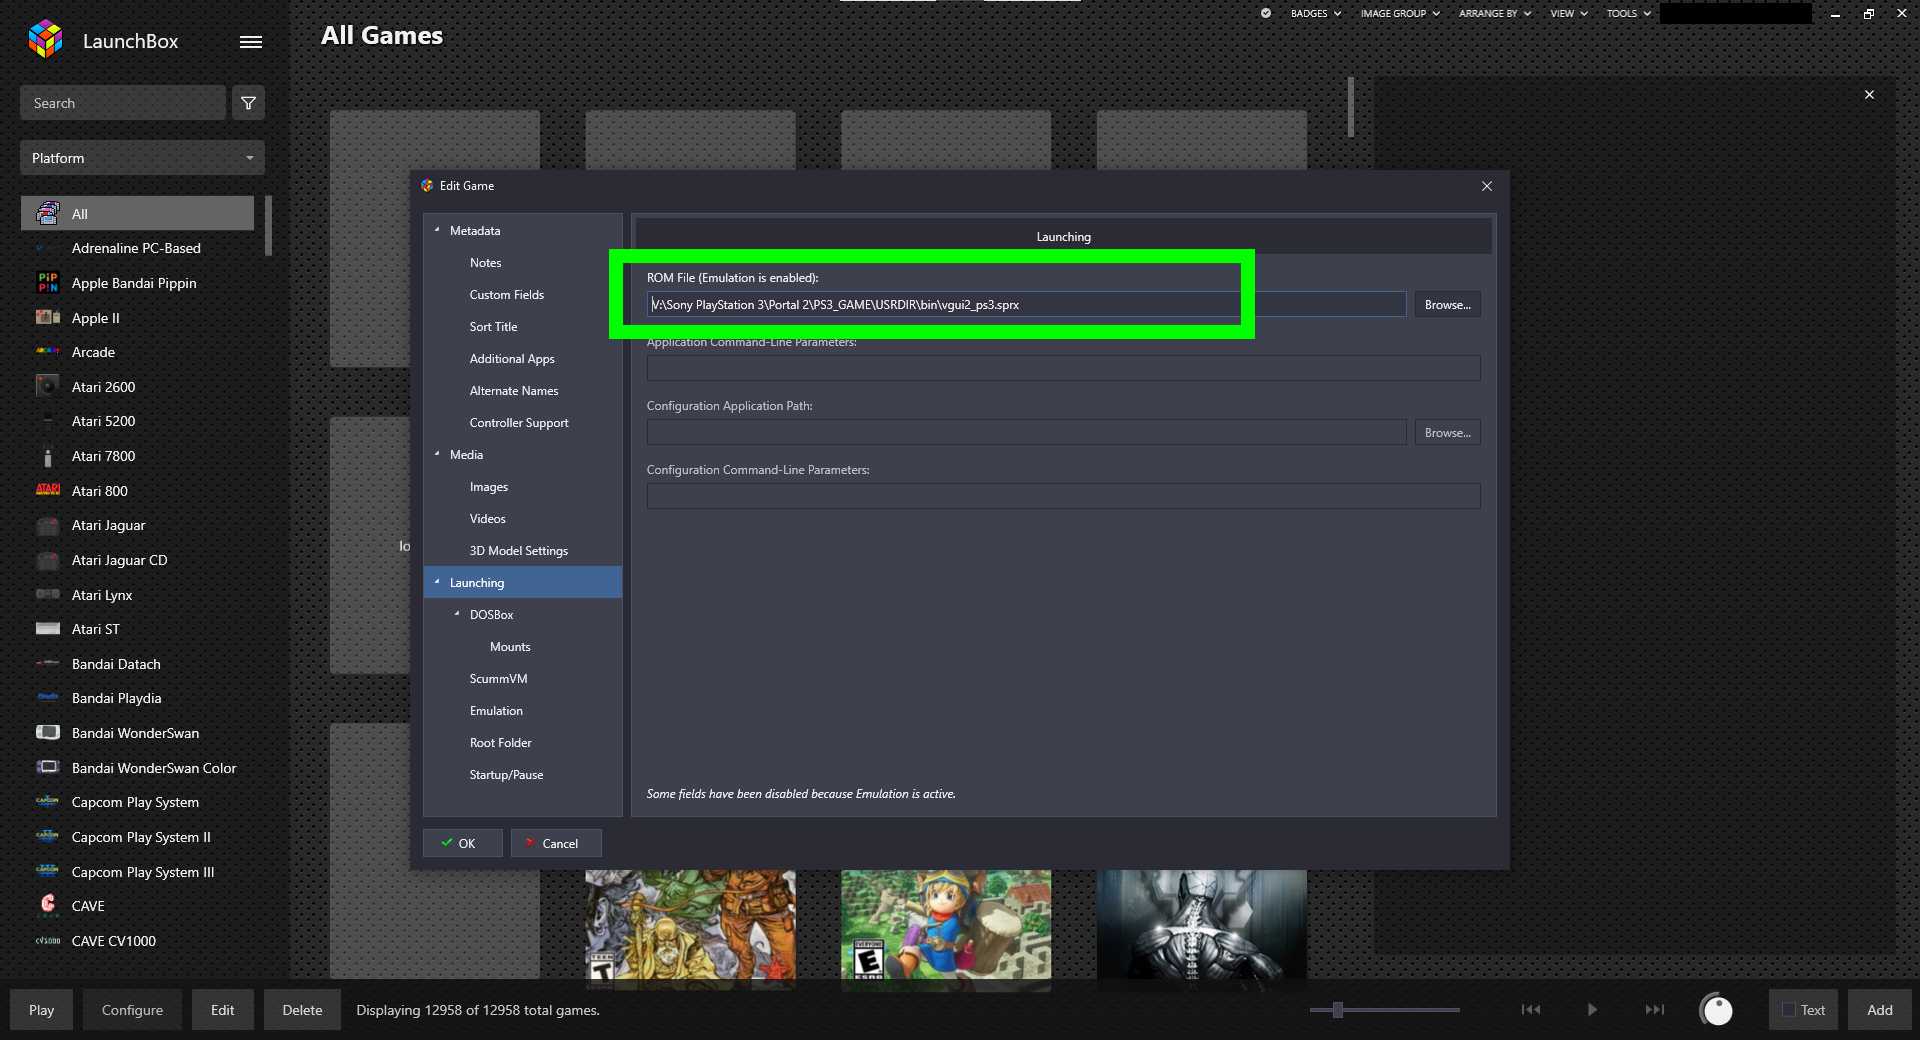The height and width of the screenshot is (1040, 1920).
Task: Select Custom Fields tree item
Action: click(507, 294)
